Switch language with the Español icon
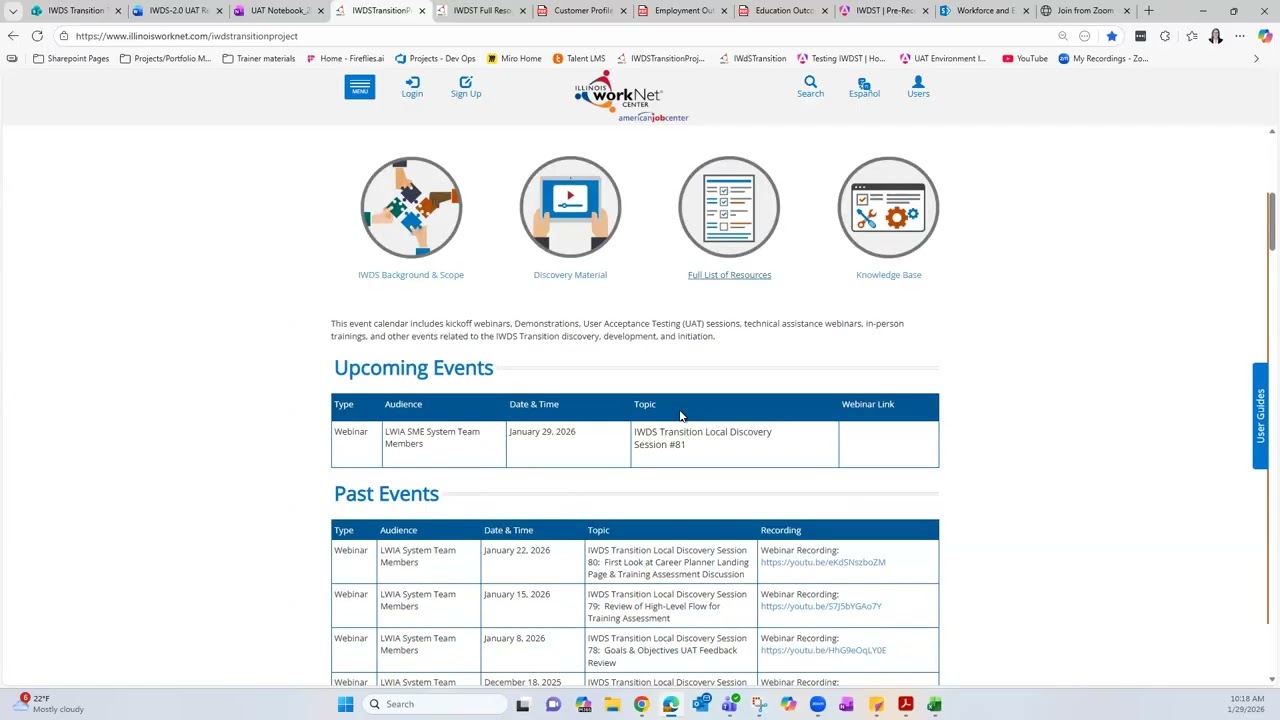 tap(864, 87)
